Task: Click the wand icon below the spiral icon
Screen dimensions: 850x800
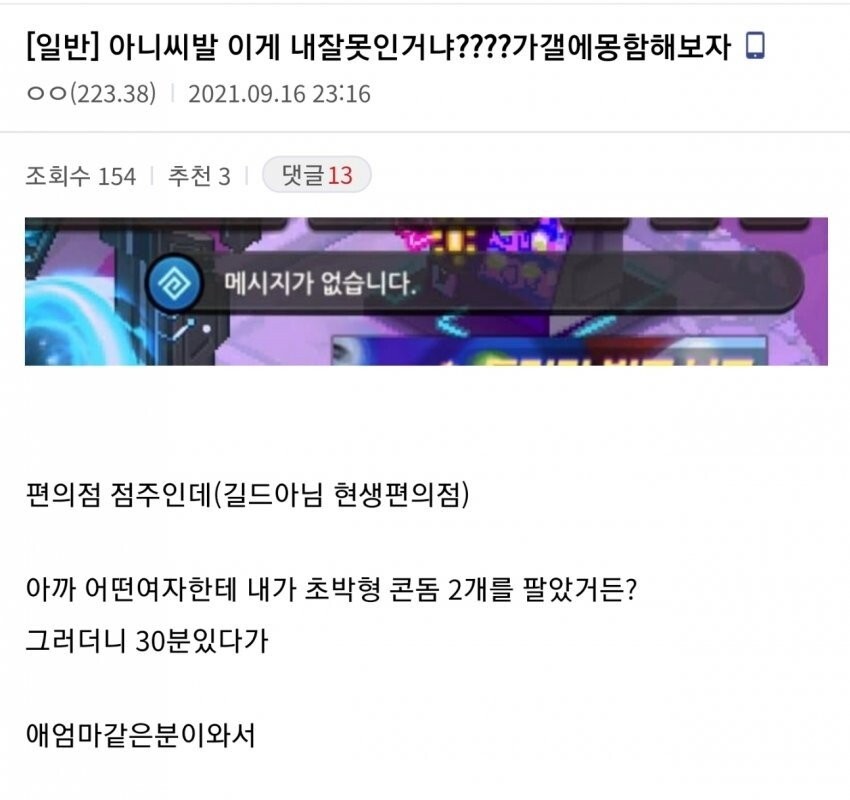Action: (184, 329)
